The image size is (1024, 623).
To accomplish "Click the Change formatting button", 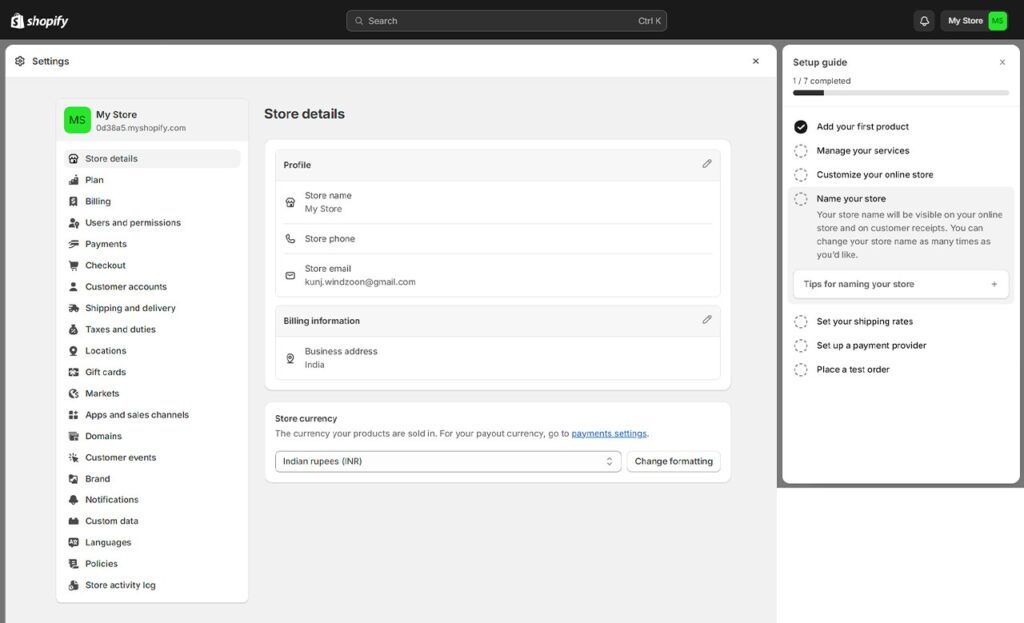I will (673, 461).
